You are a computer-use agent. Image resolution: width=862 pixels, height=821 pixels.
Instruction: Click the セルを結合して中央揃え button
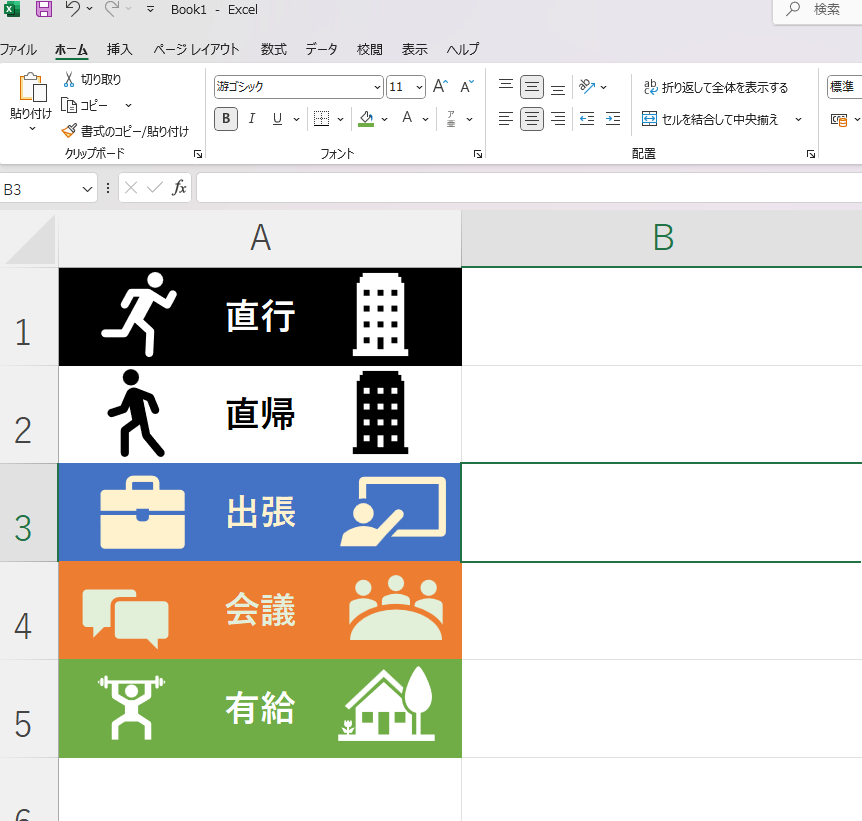tap(710, 119)
